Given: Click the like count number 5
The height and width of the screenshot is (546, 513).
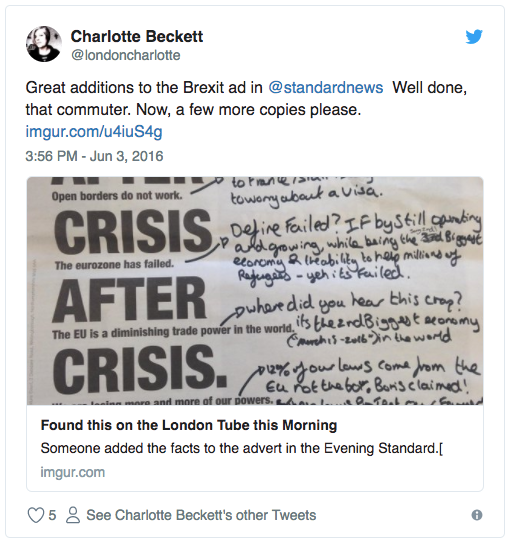Looking at the screenshot, I should pos(52,515).
